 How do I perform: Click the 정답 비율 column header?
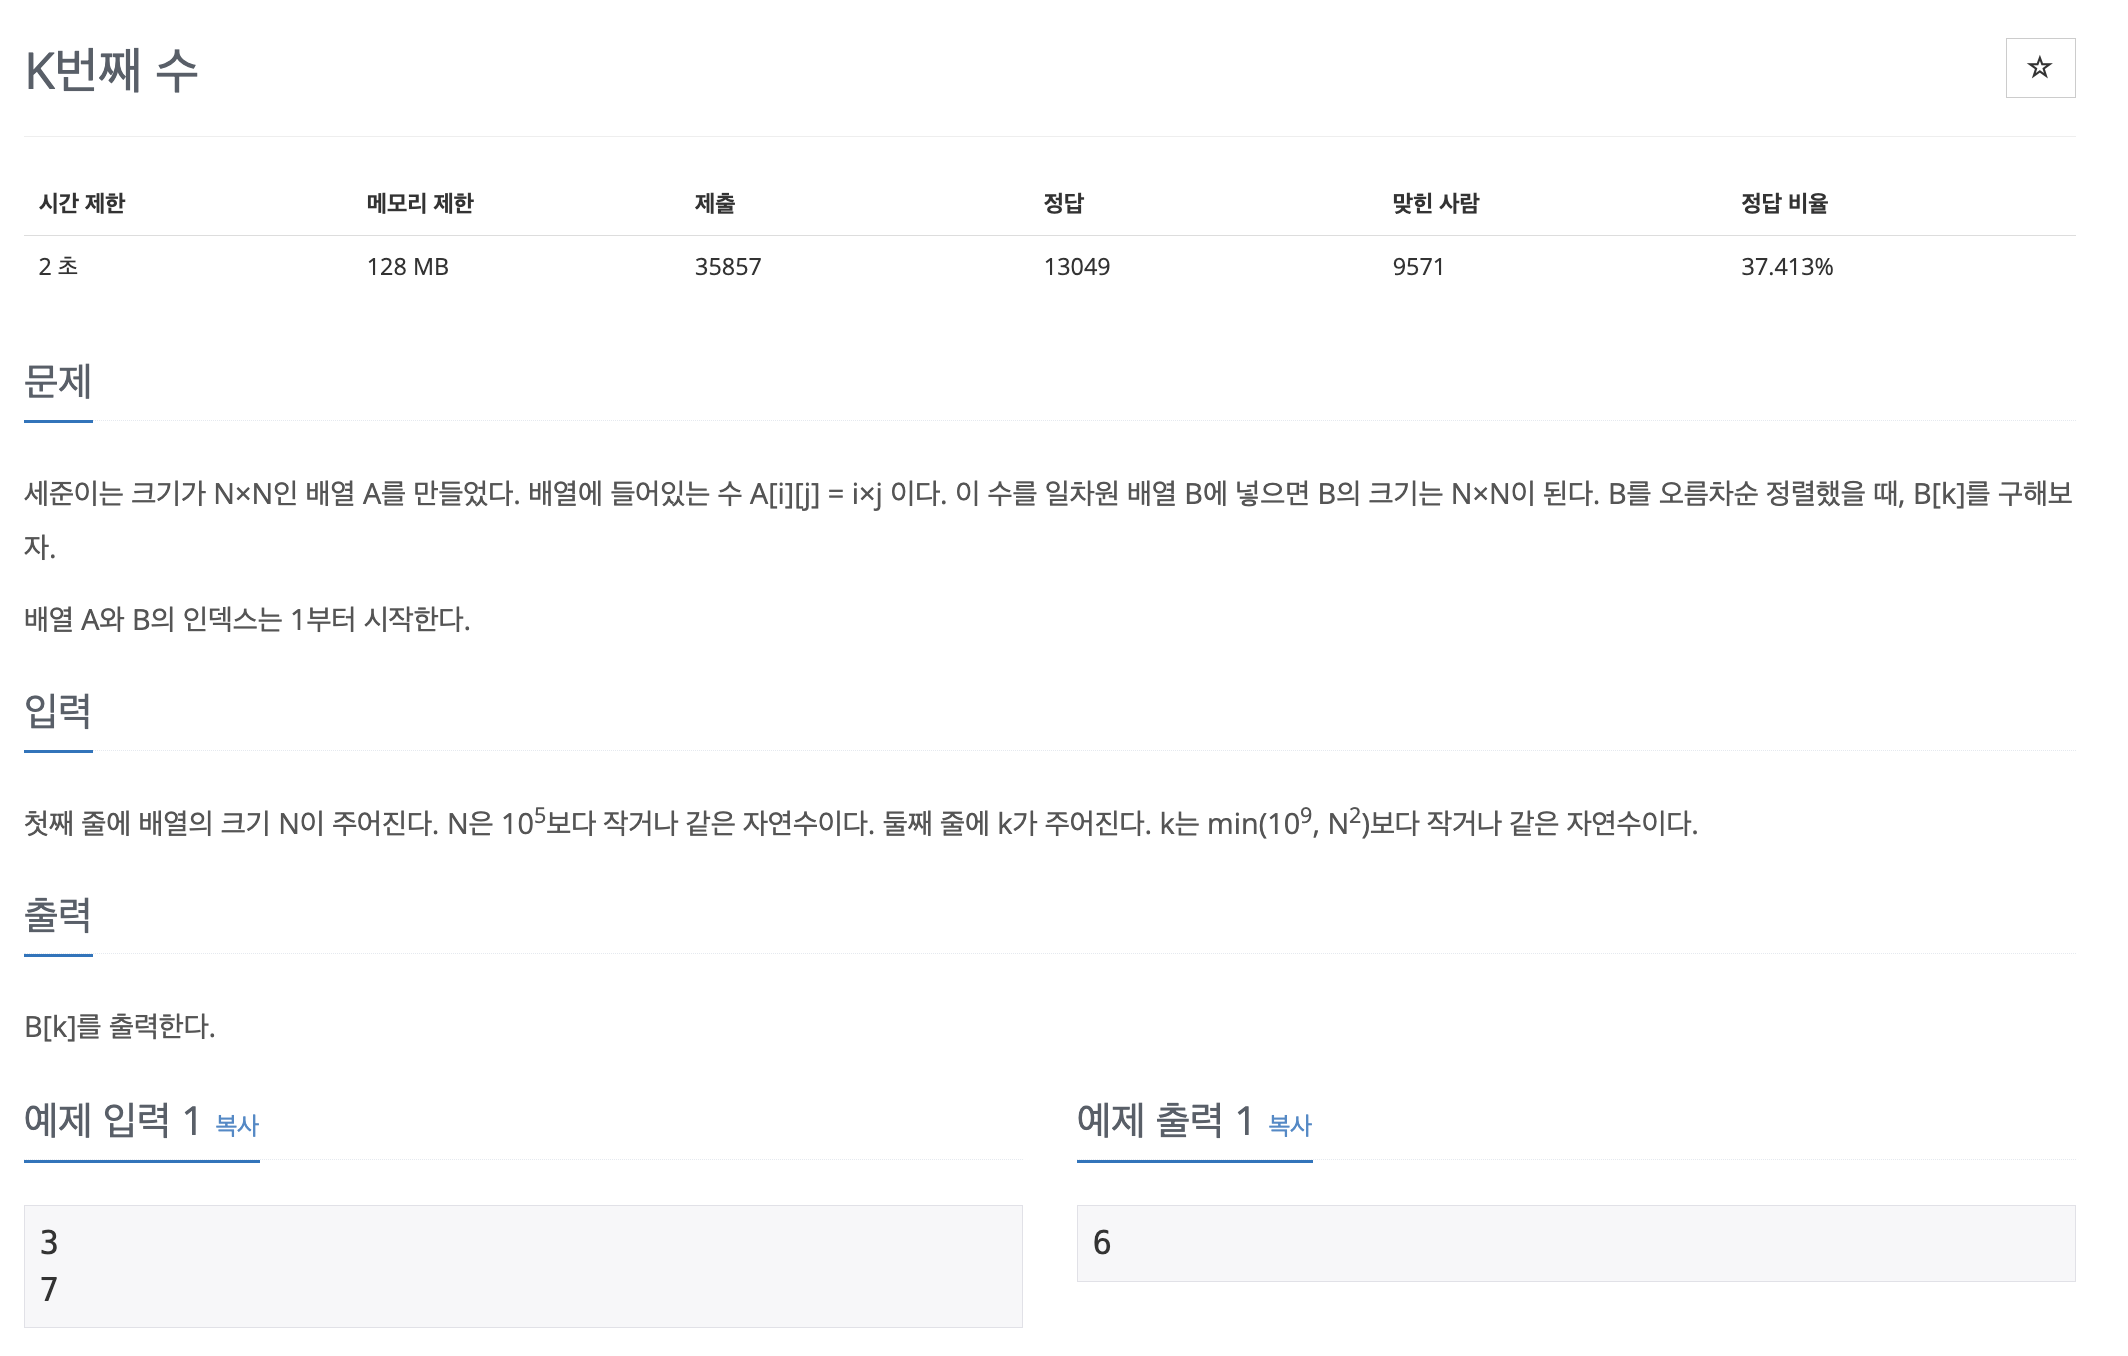[x=1785, y=203]
